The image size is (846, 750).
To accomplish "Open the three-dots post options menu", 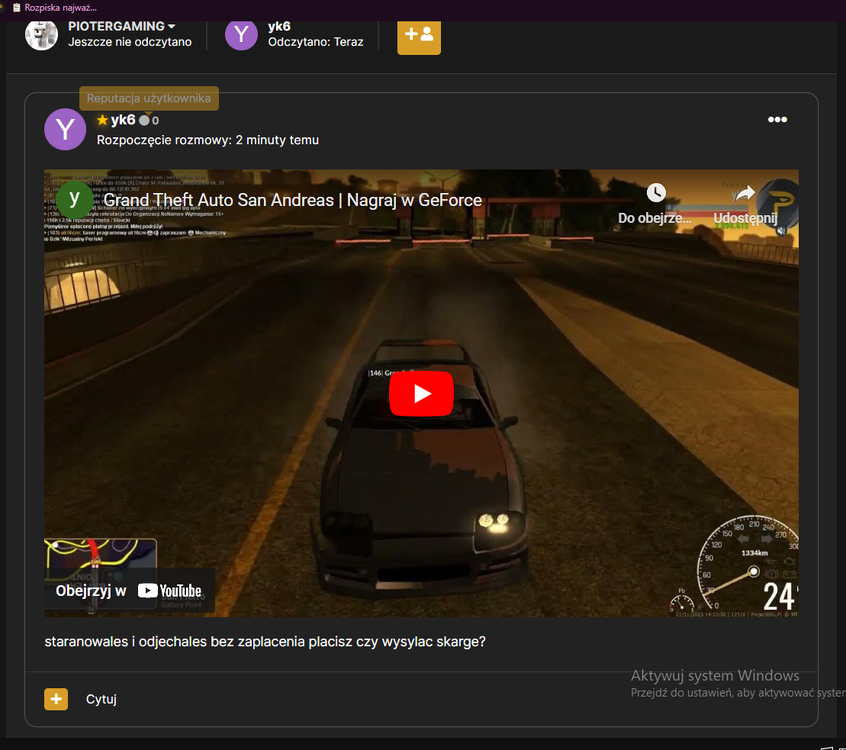I will coord(777,119).
